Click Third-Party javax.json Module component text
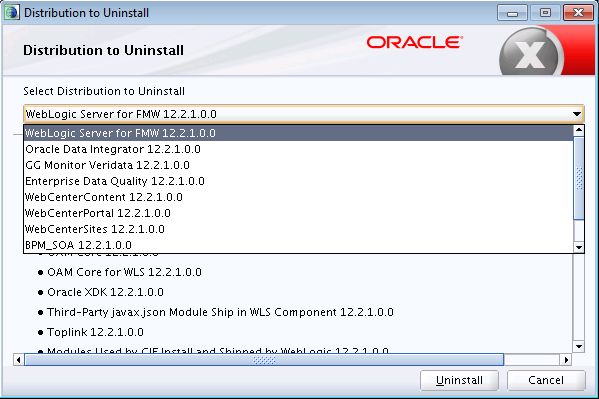The image size is (599, 399). point(220,312)
